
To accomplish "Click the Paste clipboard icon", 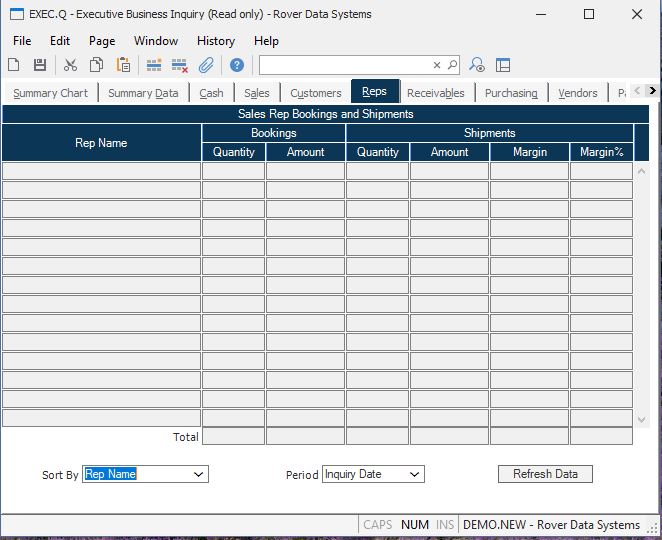I will point(123,65).
